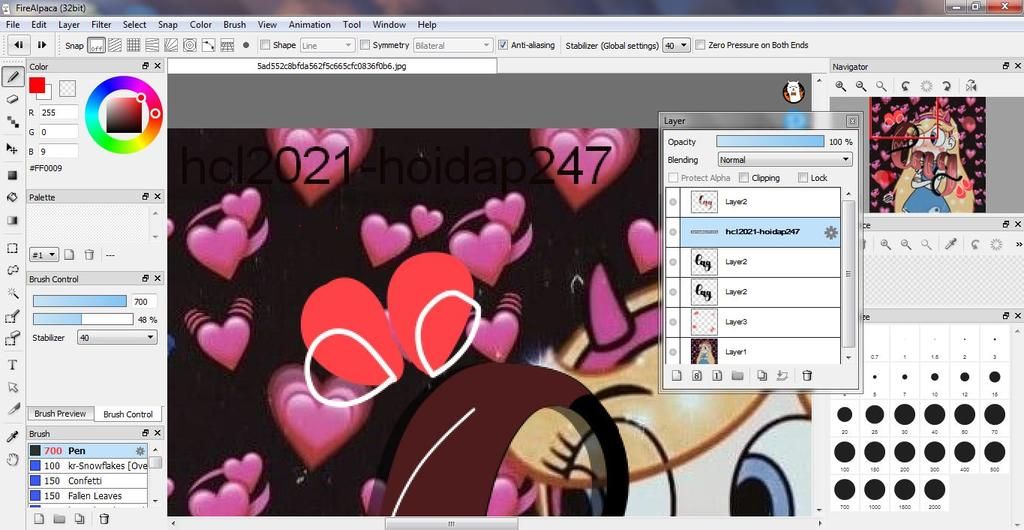Select the Gradient tool

click(x=12, y=221)
